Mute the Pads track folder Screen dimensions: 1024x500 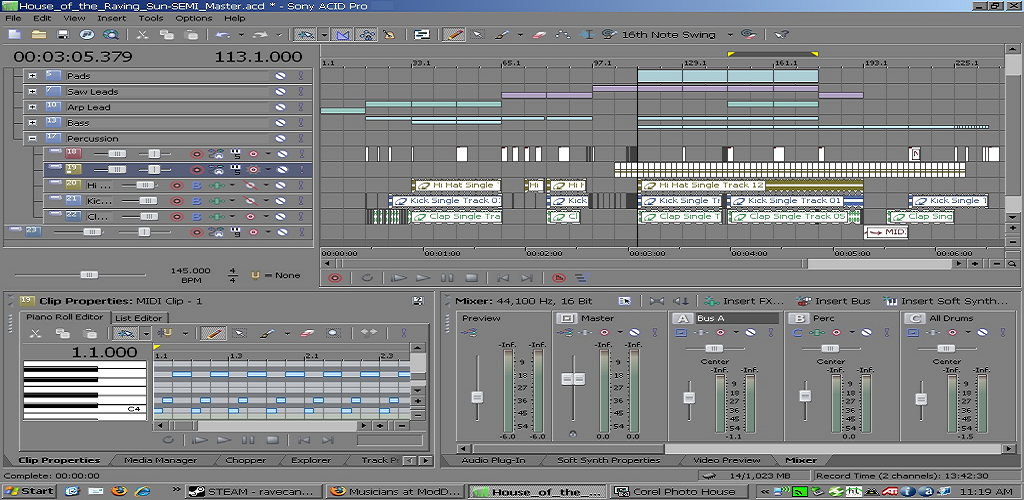(x=281, y=76)
